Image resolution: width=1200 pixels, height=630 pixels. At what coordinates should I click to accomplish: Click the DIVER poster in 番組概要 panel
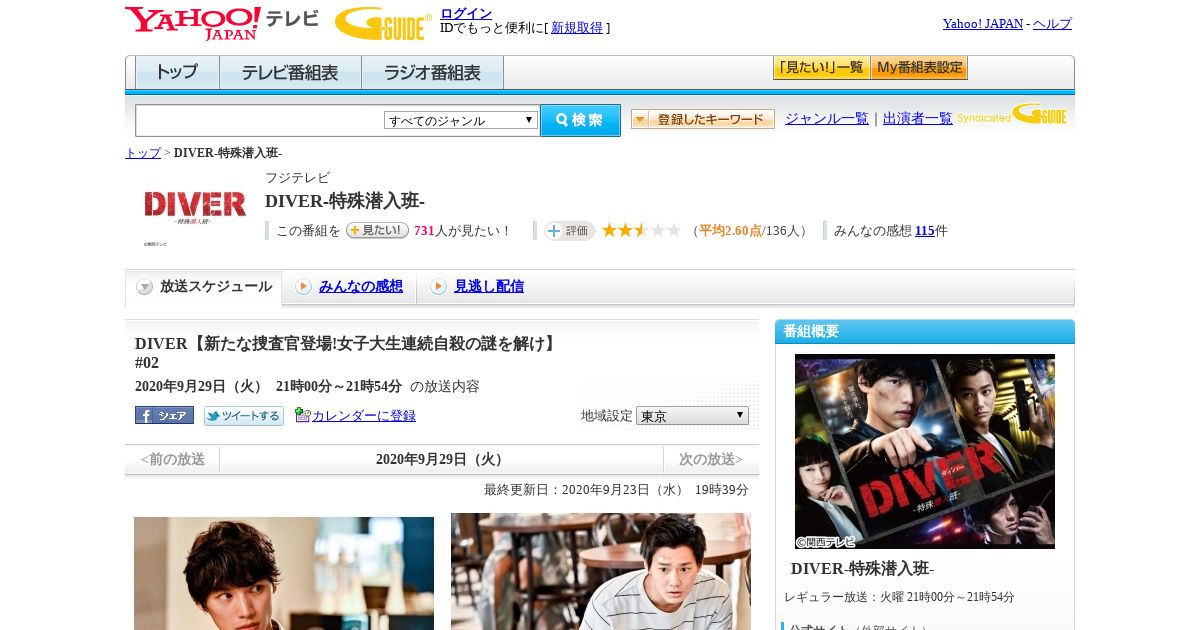pyautogui.click(x=925, y=451)
